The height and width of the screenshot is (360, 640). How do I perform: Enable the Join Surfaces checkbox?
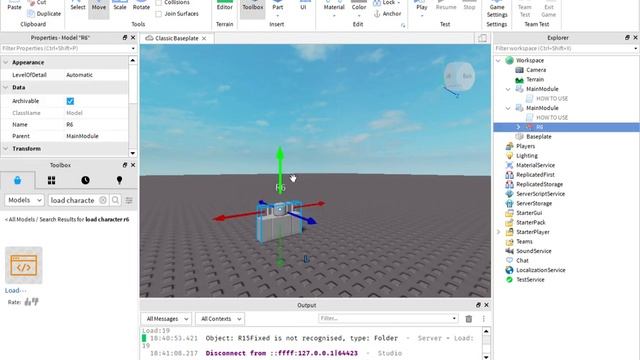point(158,13)
